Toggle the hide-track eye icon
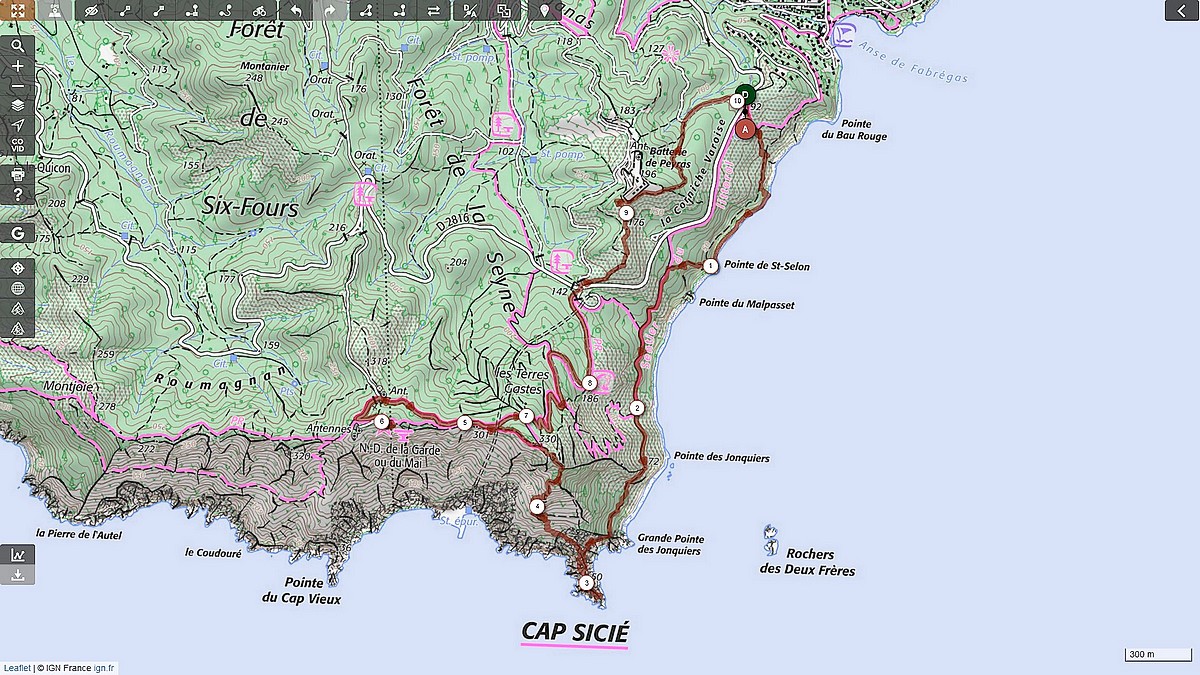The height and width of the screenshot is (675, 1200). (x=92, y=10)
